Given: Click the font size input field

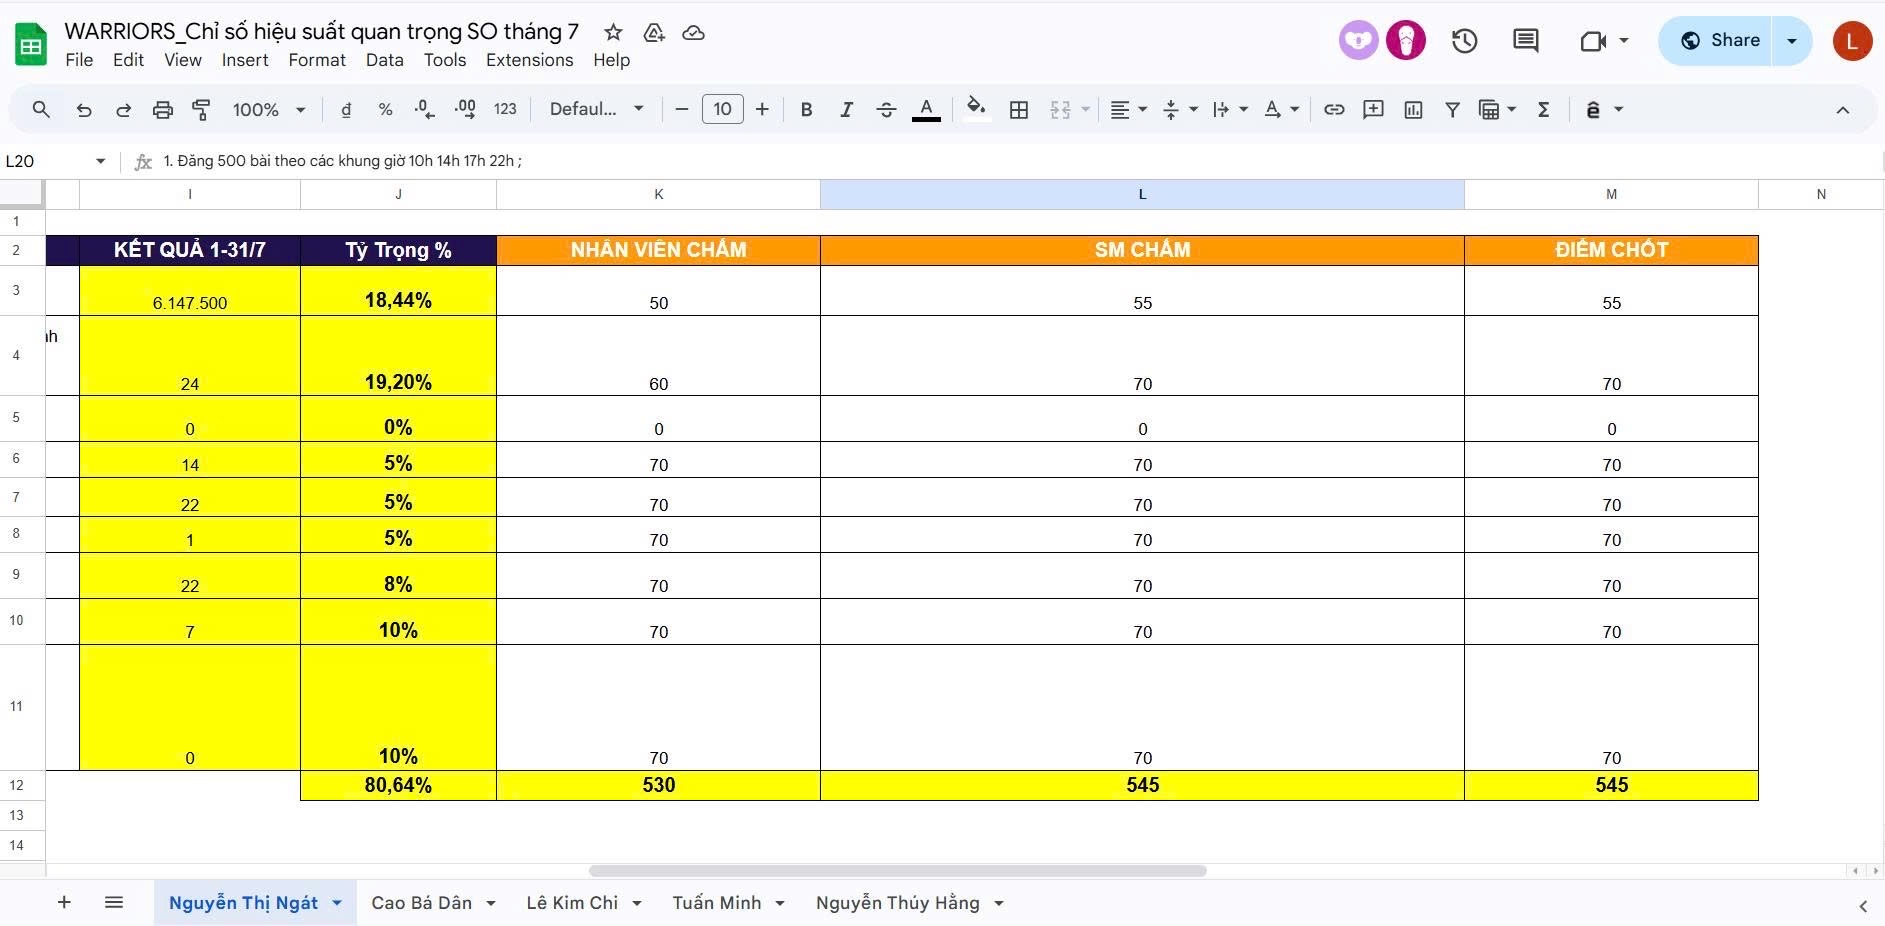Looking at the screenshot, I should [722, 110].
